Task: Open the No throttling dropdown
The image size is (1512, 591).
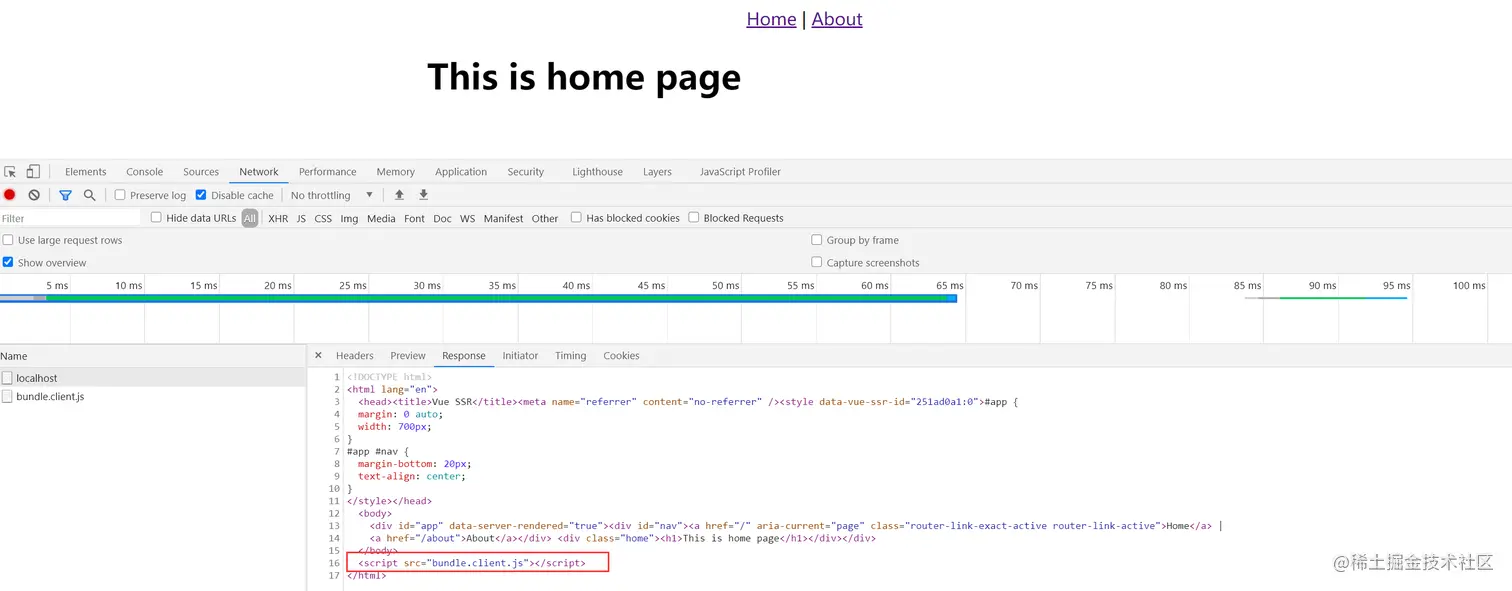Action: coord(332,195)
